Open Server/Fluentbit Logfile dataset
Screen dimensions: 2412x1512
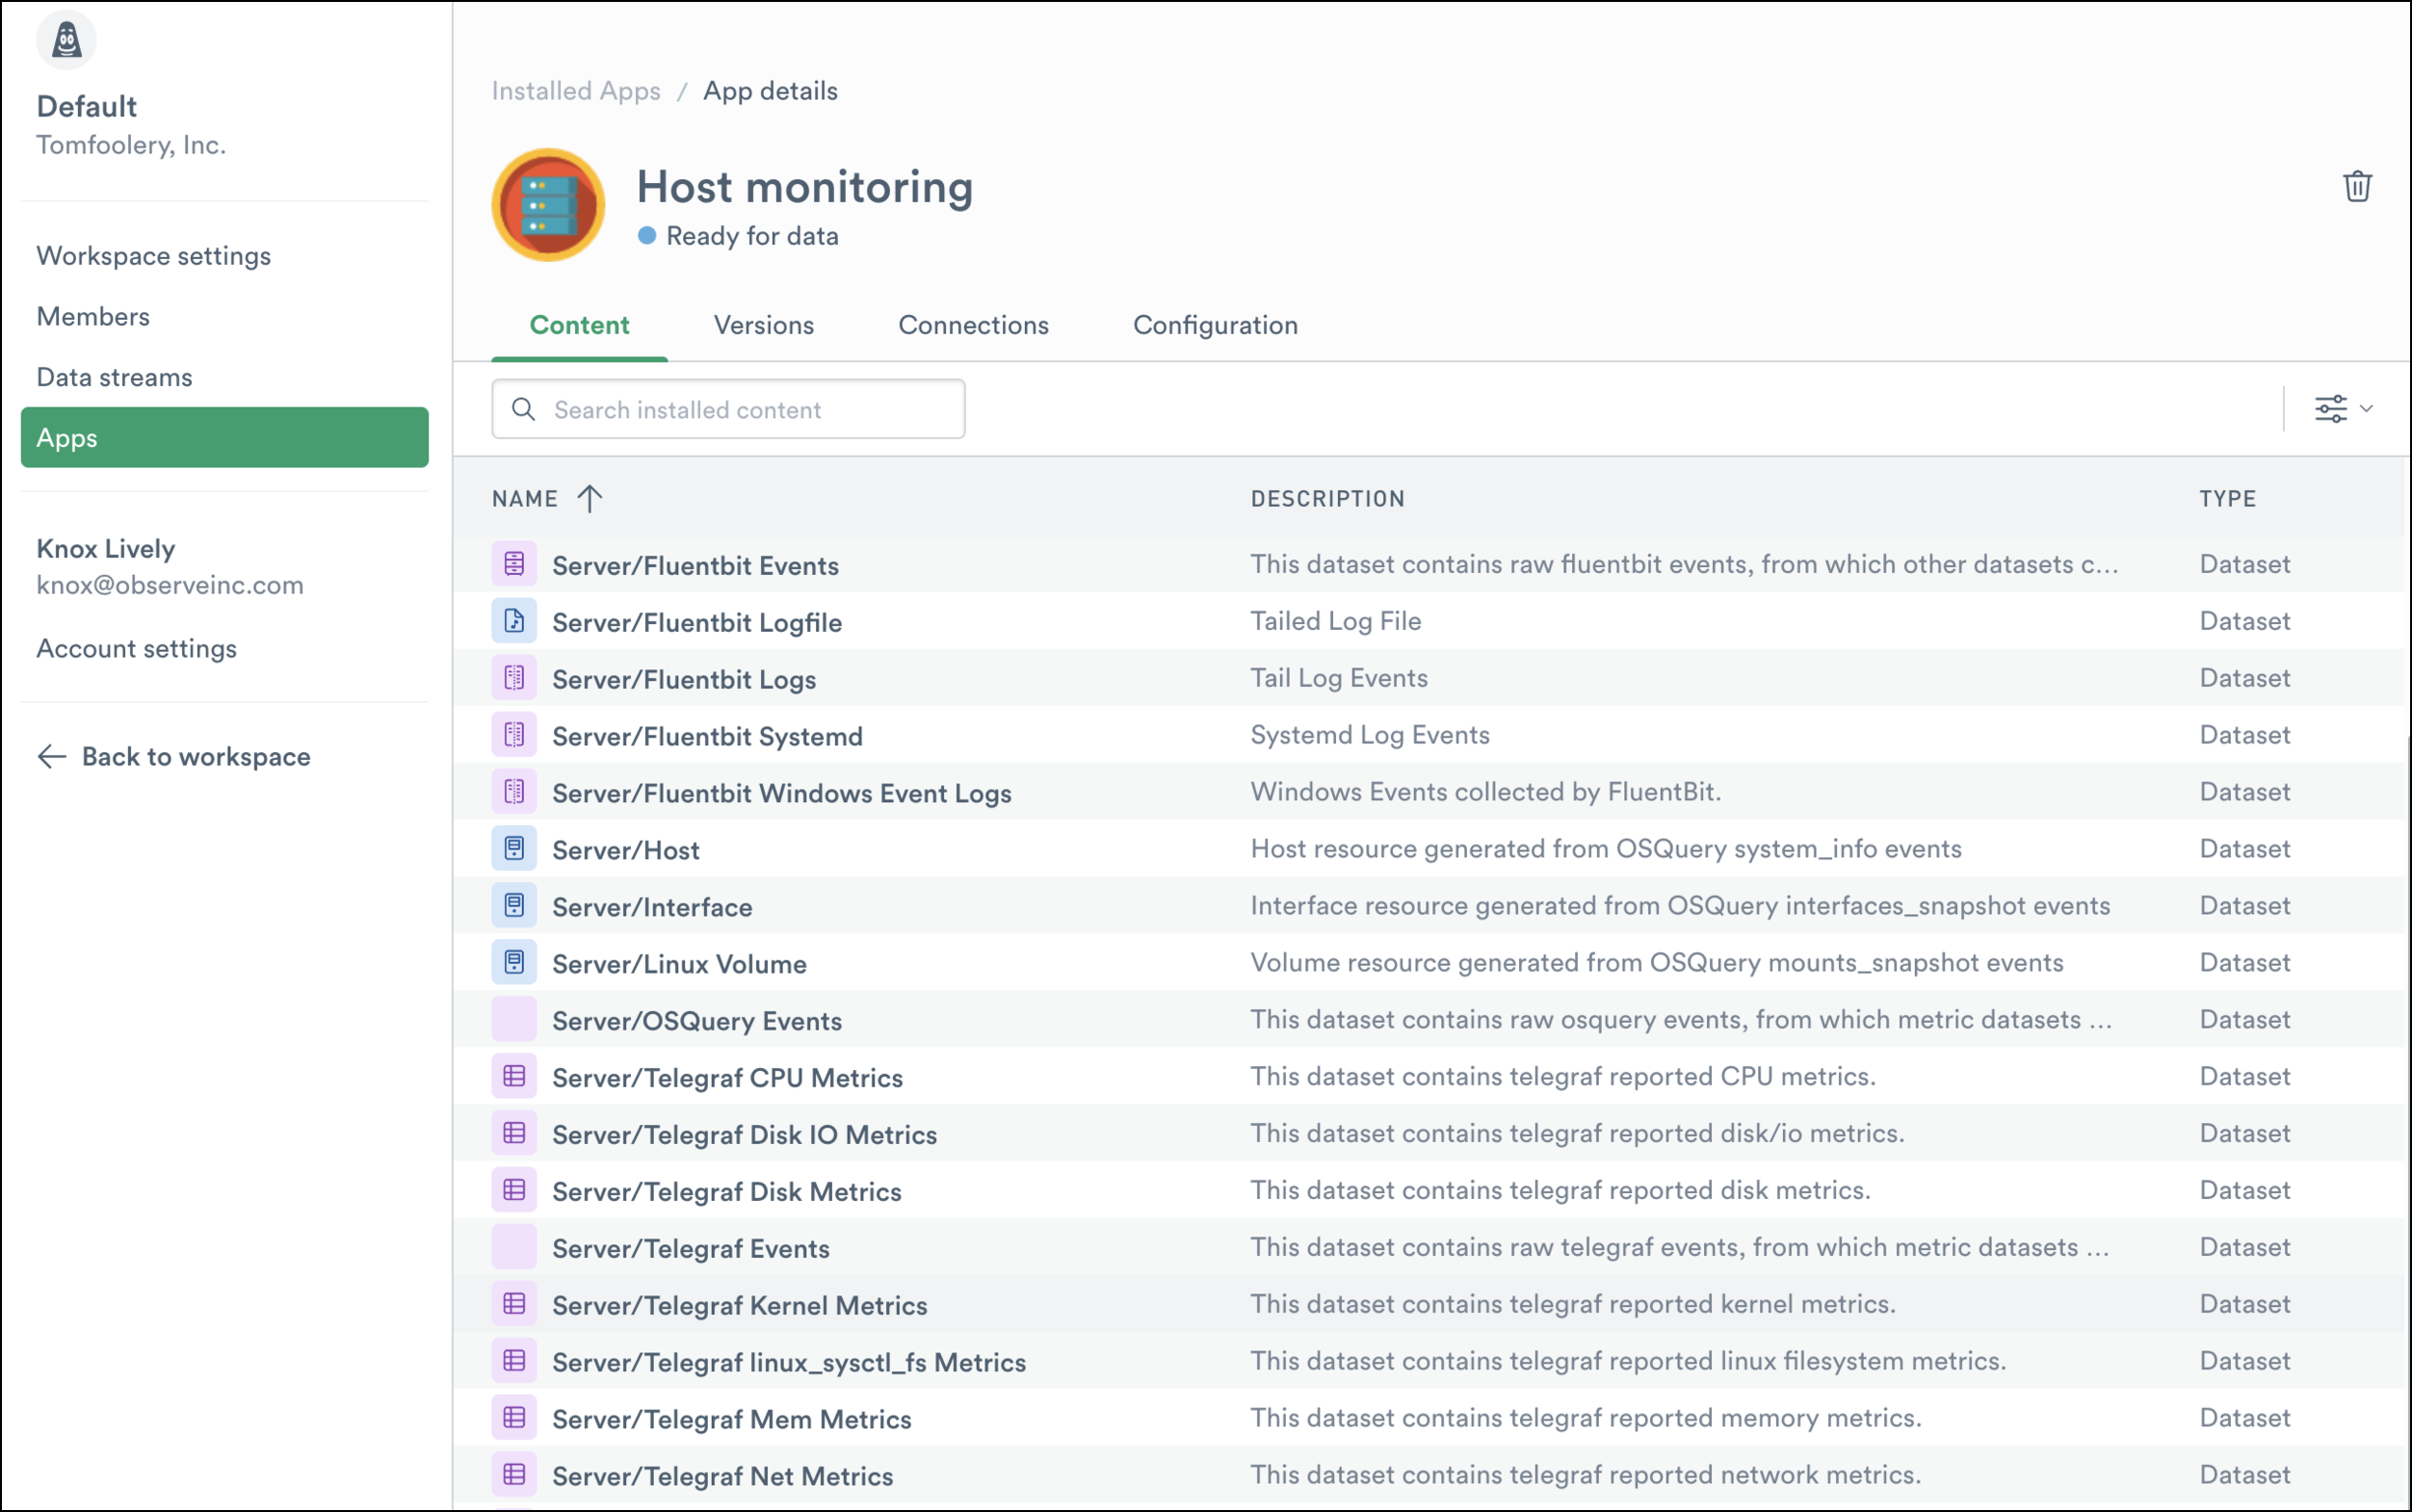[x=697, y=623]
